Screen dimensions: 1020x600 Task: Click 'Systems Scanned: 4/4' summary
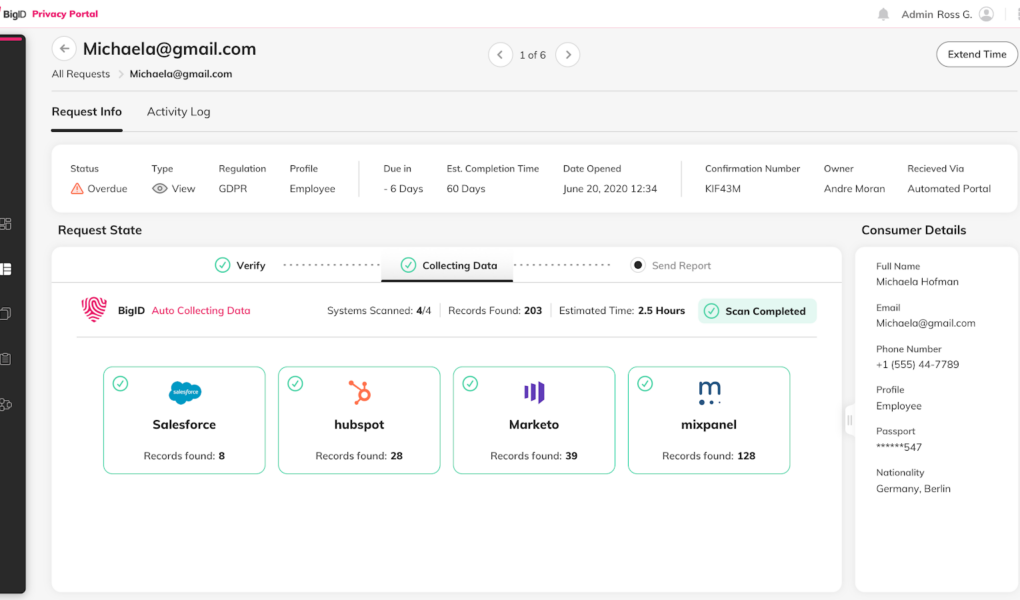coord(379,310)
